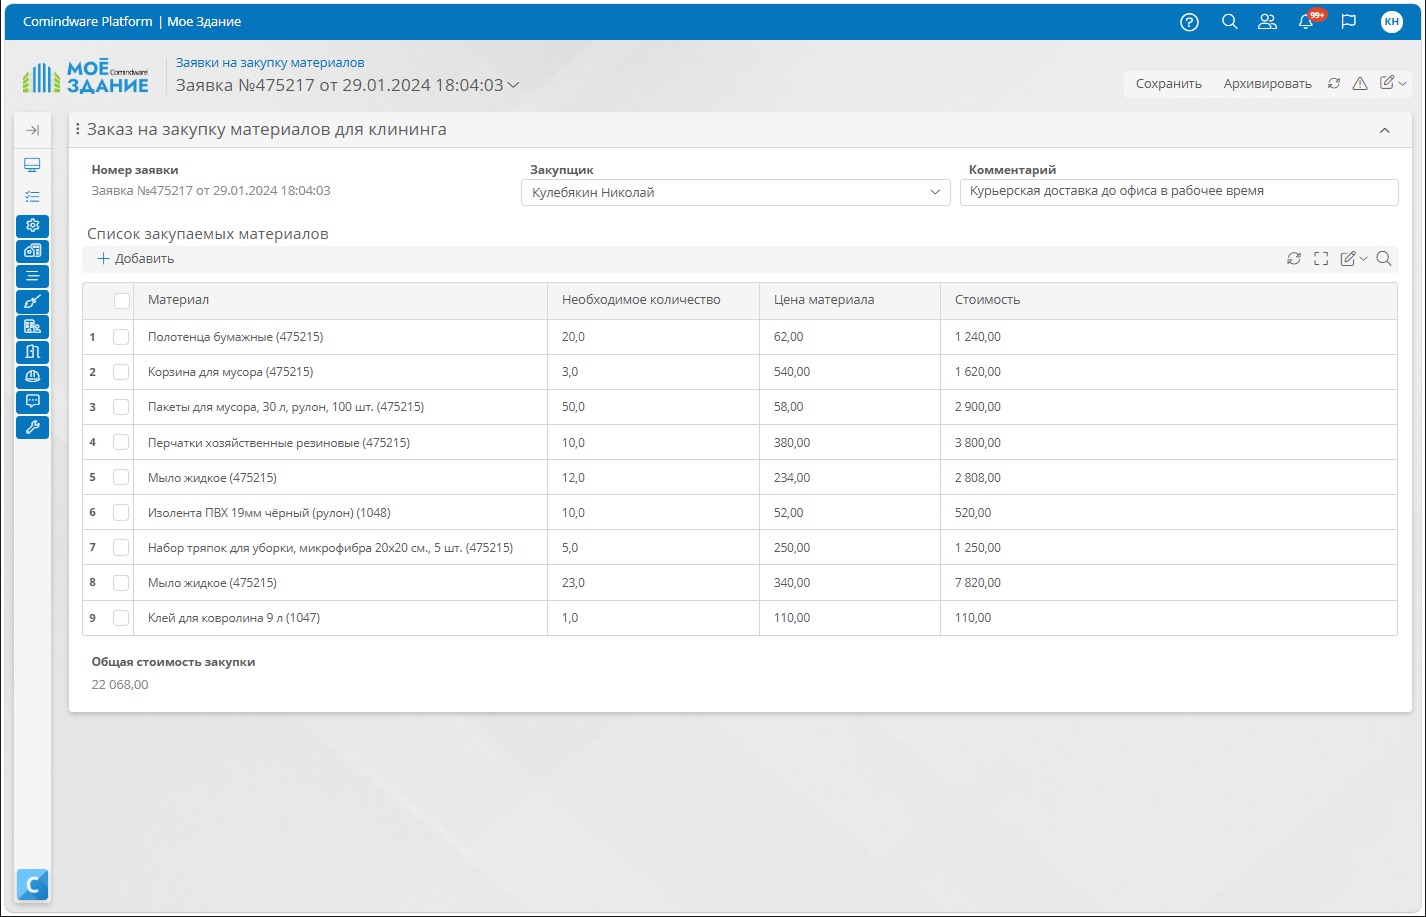
Task: Open the materials table edit dropdown
Action: 1353,259
